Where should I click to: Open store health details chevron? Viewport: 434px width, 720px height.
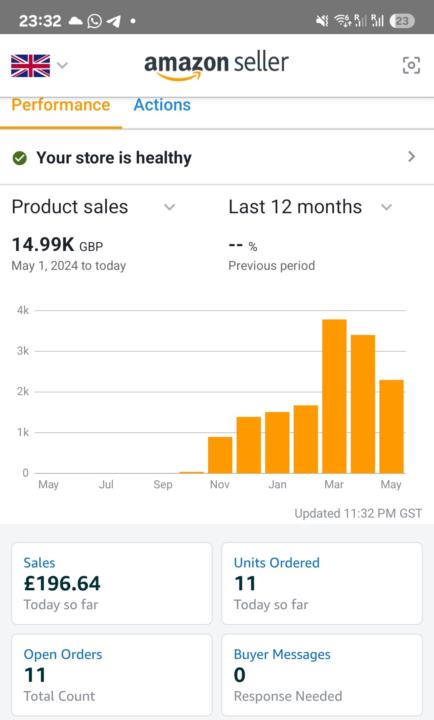[411, 157]
